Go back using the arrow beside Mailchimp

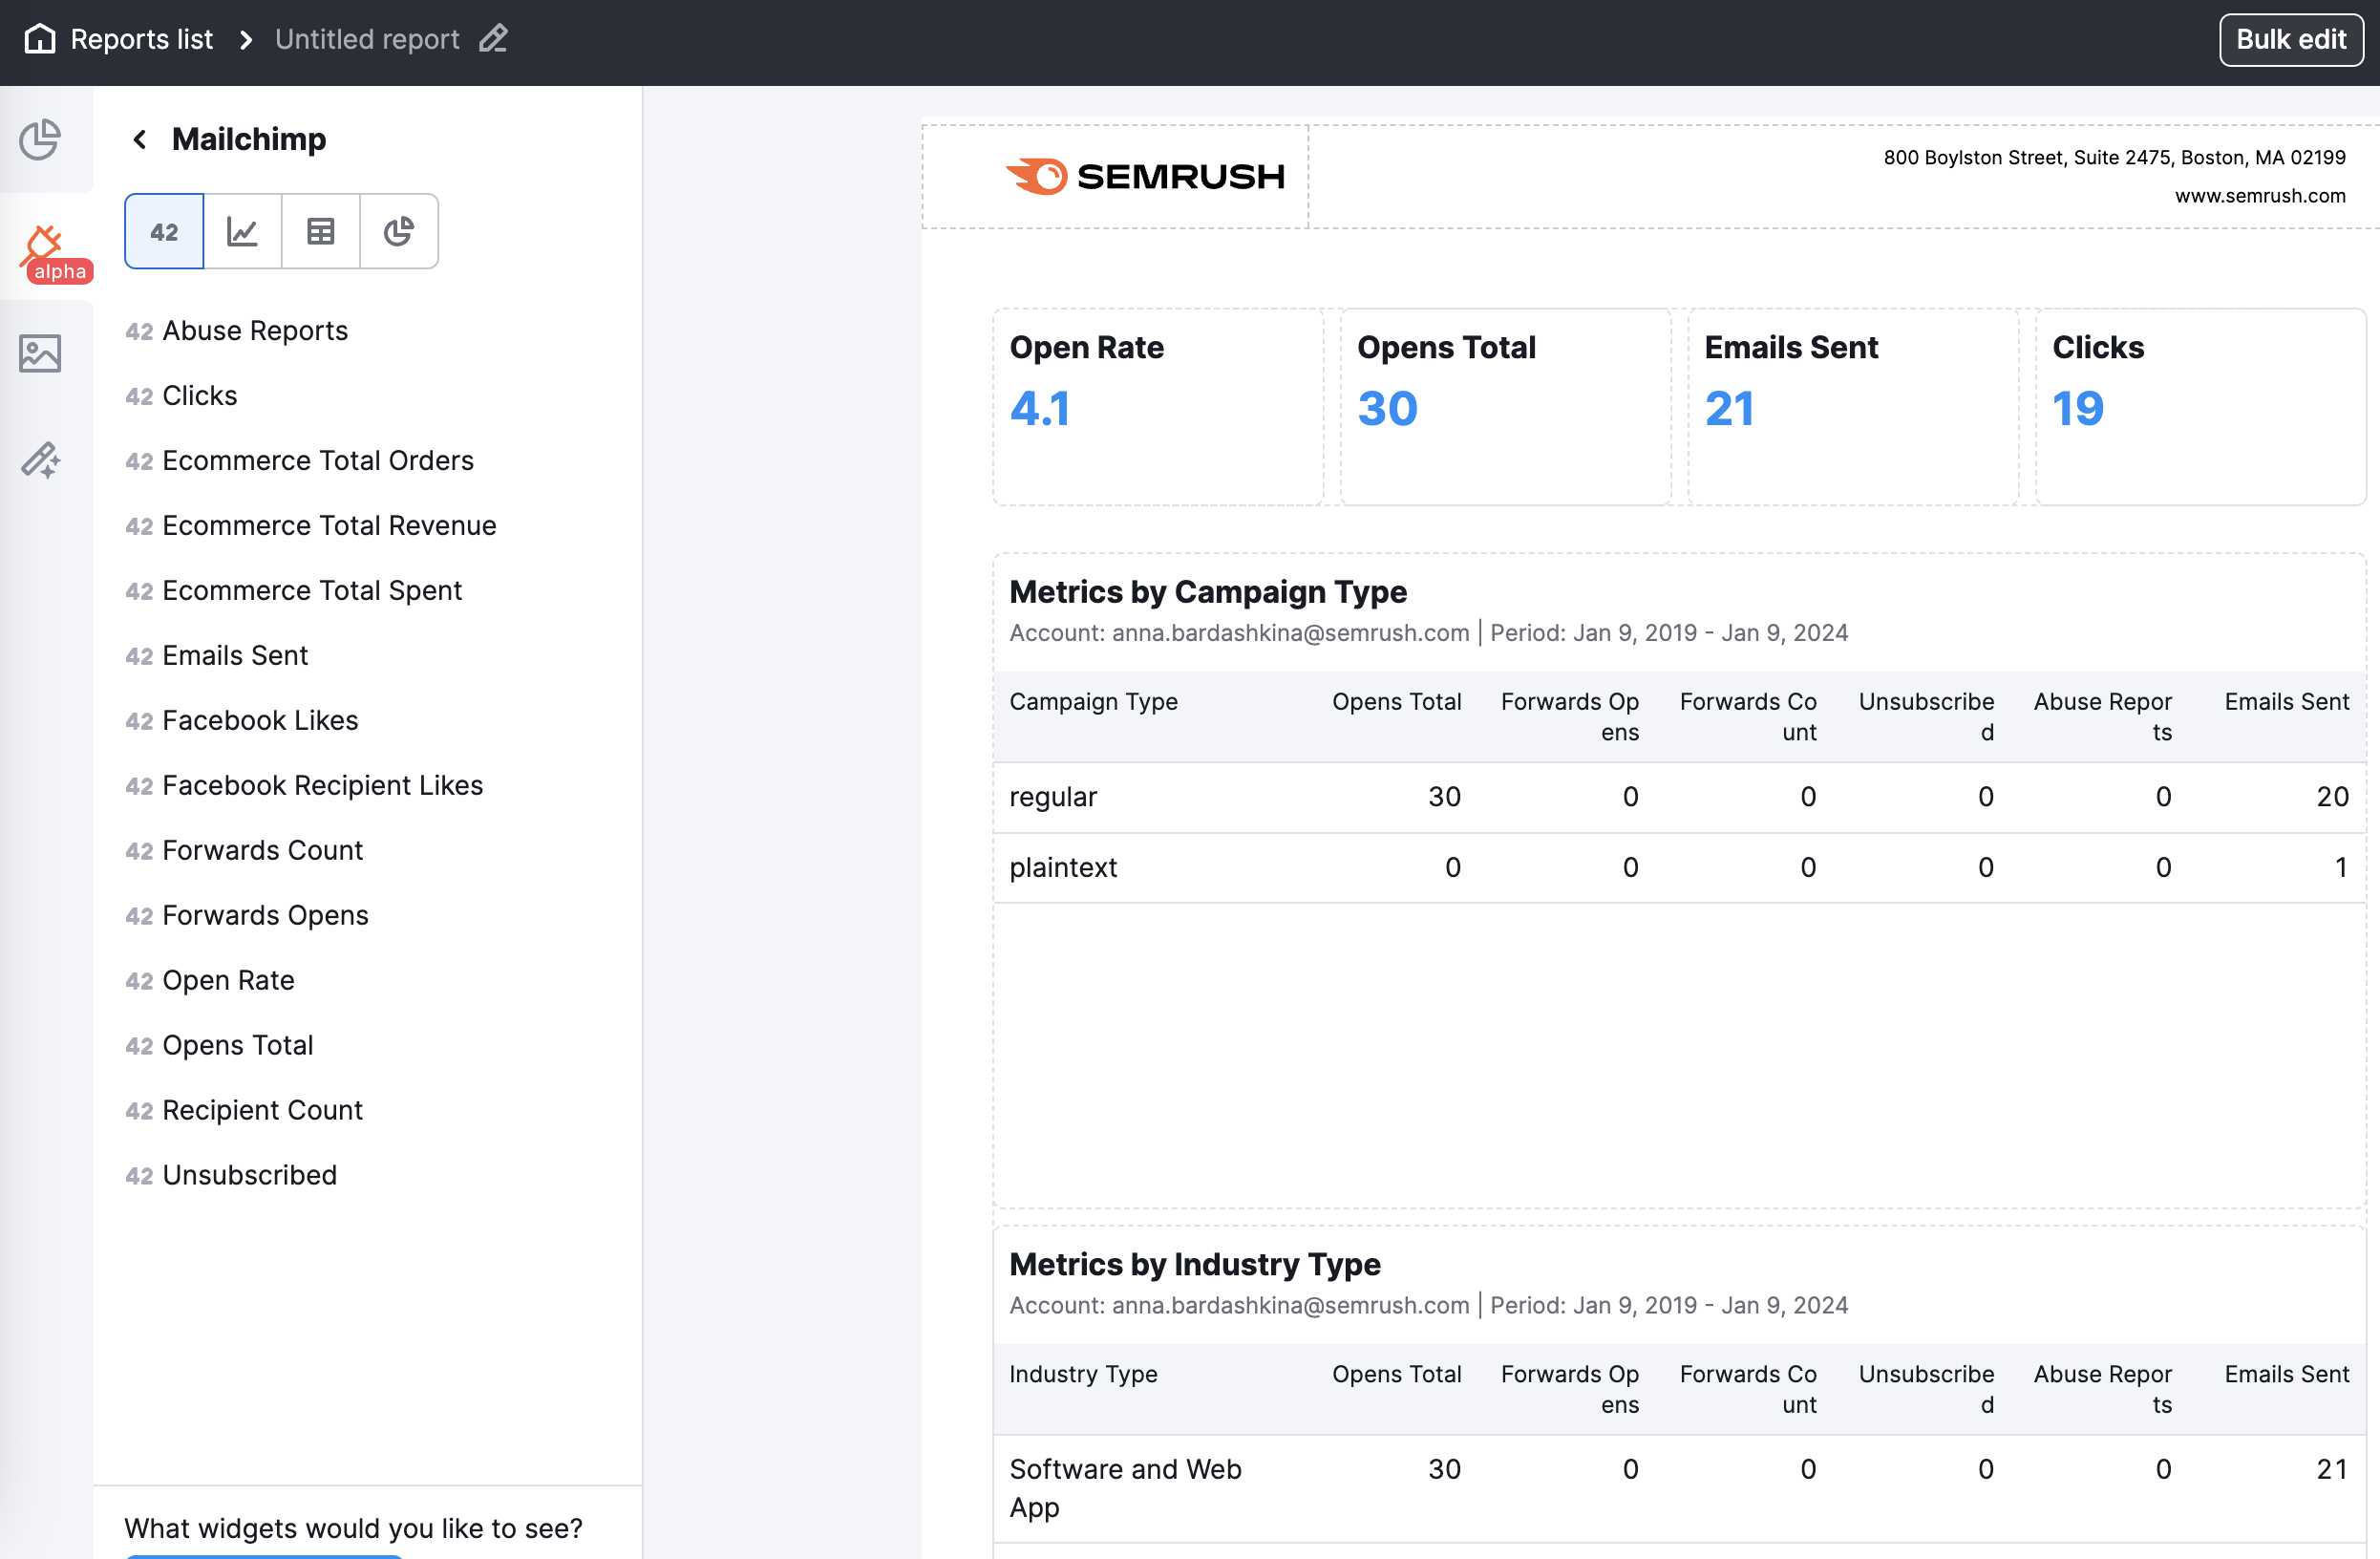click(x=140, y=139)
